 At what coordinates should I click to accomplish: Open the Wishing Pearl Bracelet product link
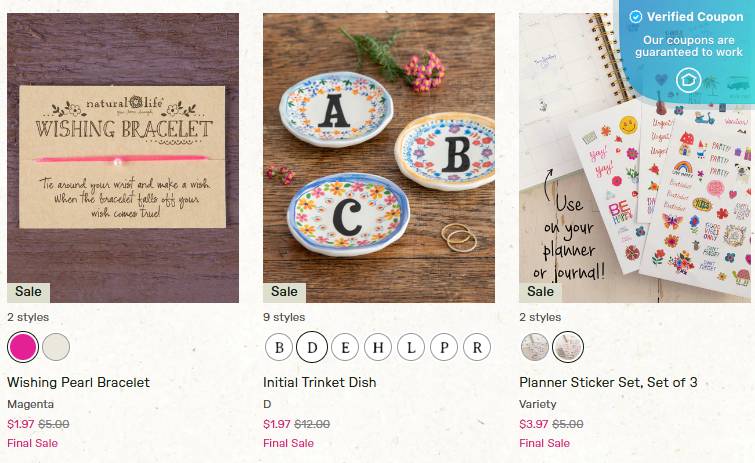[78, 382]
